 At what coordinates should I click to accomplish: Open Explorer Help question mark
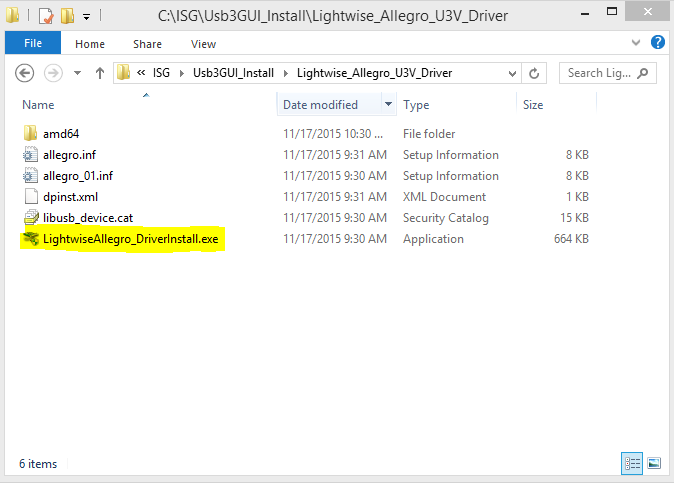[657, 42]
